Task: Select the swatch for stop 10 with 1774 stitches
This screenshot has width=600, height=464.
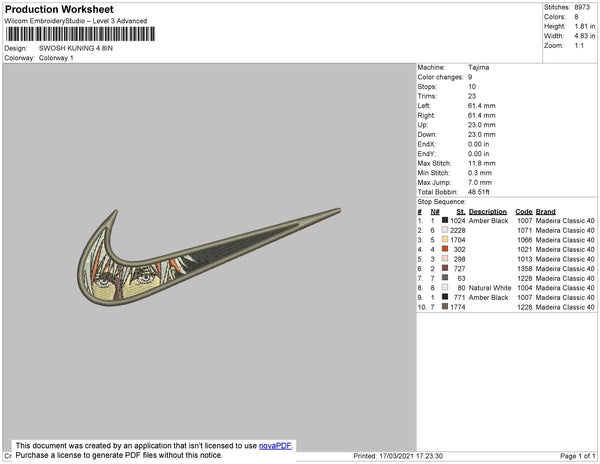Action: (x=445, y=306)
